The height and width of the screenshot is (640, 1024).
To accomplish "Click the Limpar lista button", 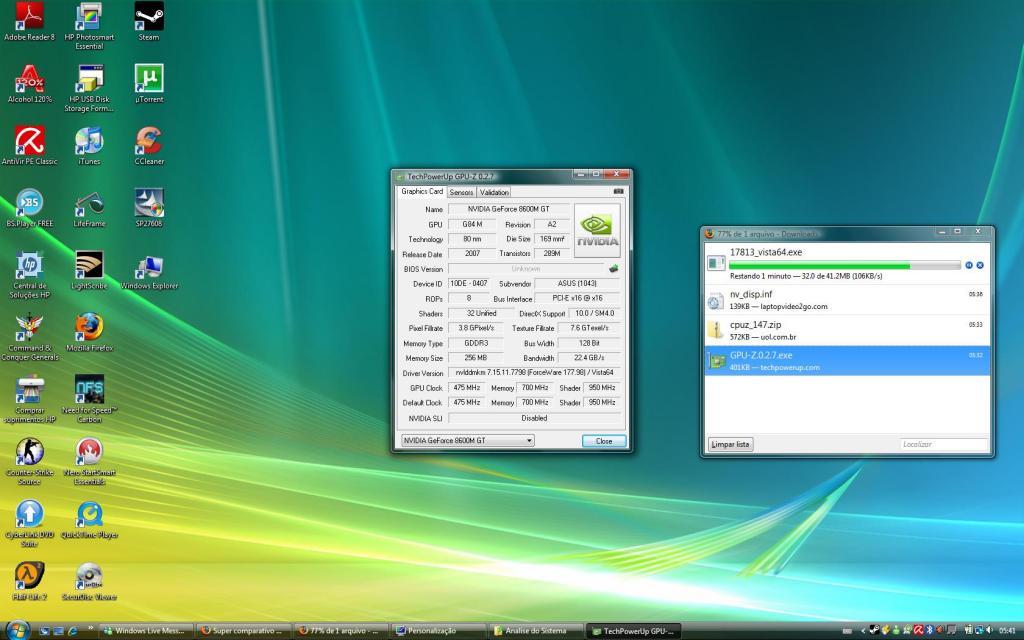I will [730, 444].
